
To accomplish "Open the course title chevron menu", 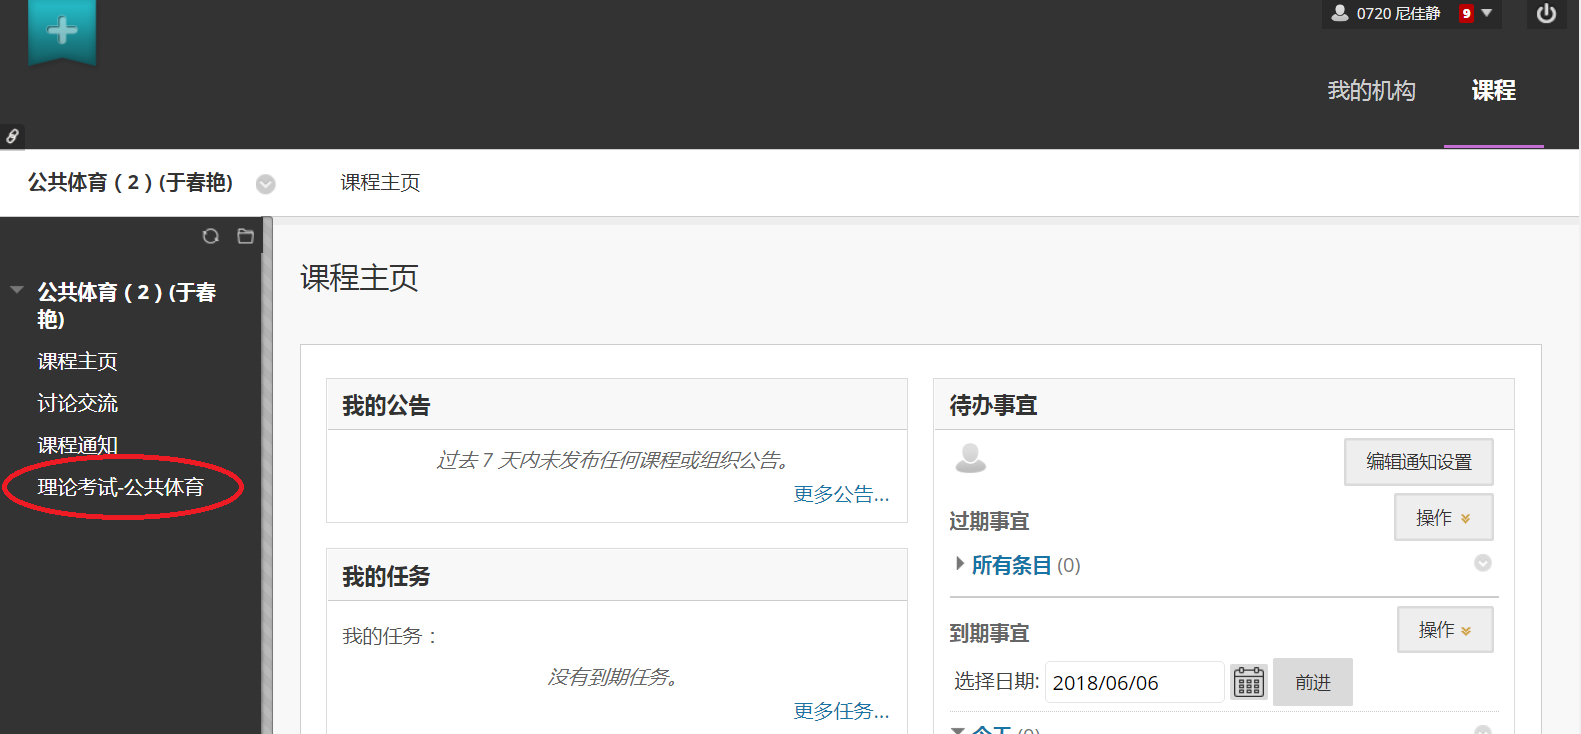I will (265, 184).
